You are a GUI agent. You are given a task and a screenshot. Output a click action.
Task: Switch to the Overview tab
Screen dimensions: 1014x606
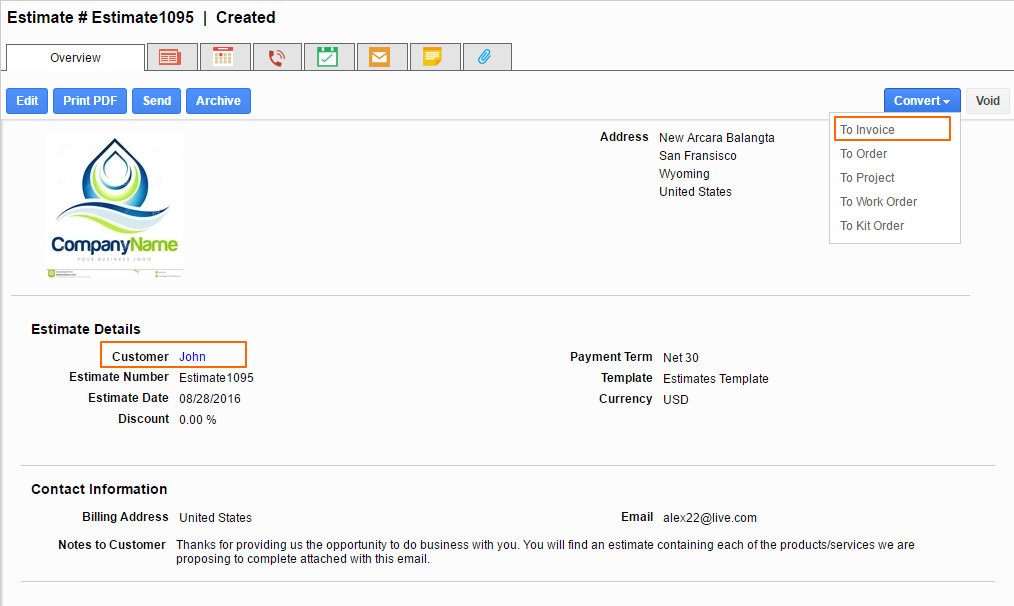pyautogui.click(x=76, y=58)
